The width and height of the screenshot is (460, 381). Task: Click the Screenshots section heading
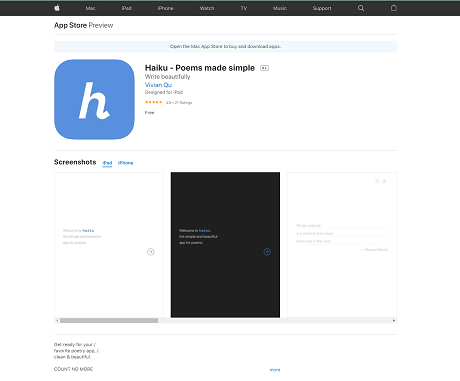(x=75, y=162)
